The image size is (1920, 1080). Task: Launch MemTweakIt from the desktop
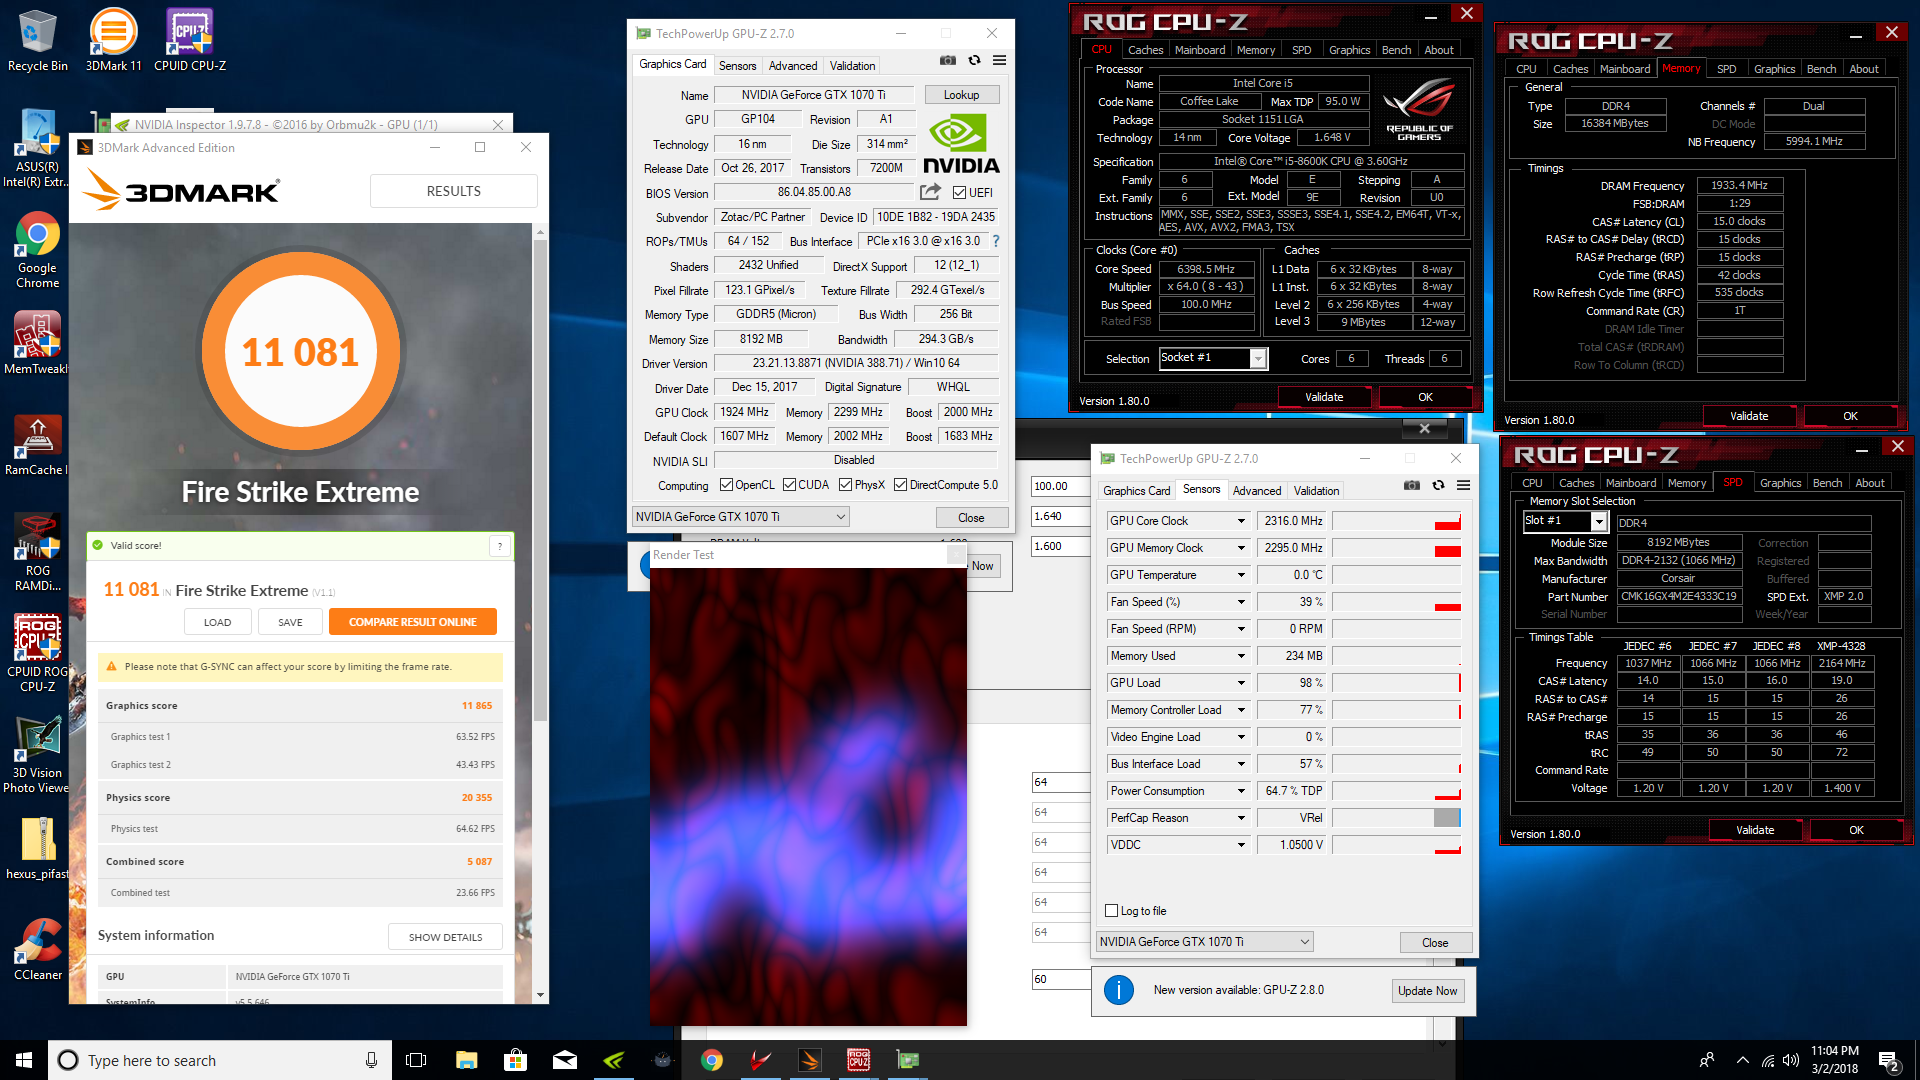(37, 342)
